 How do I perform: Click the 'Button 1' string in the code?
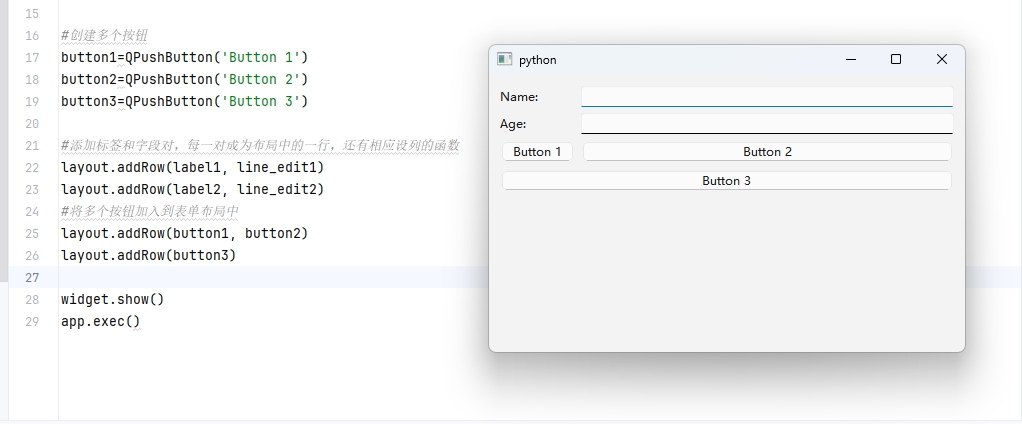click(x=262, y=57)
